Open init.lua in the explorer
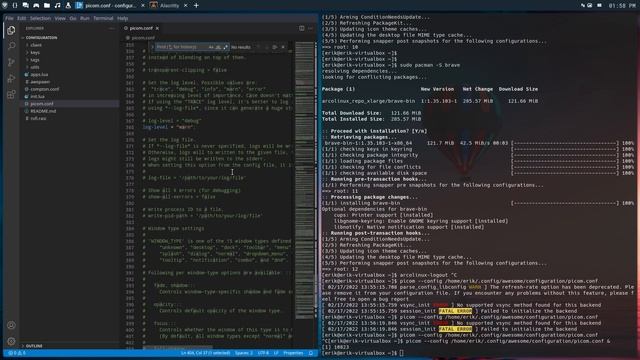 pos(38,96)
